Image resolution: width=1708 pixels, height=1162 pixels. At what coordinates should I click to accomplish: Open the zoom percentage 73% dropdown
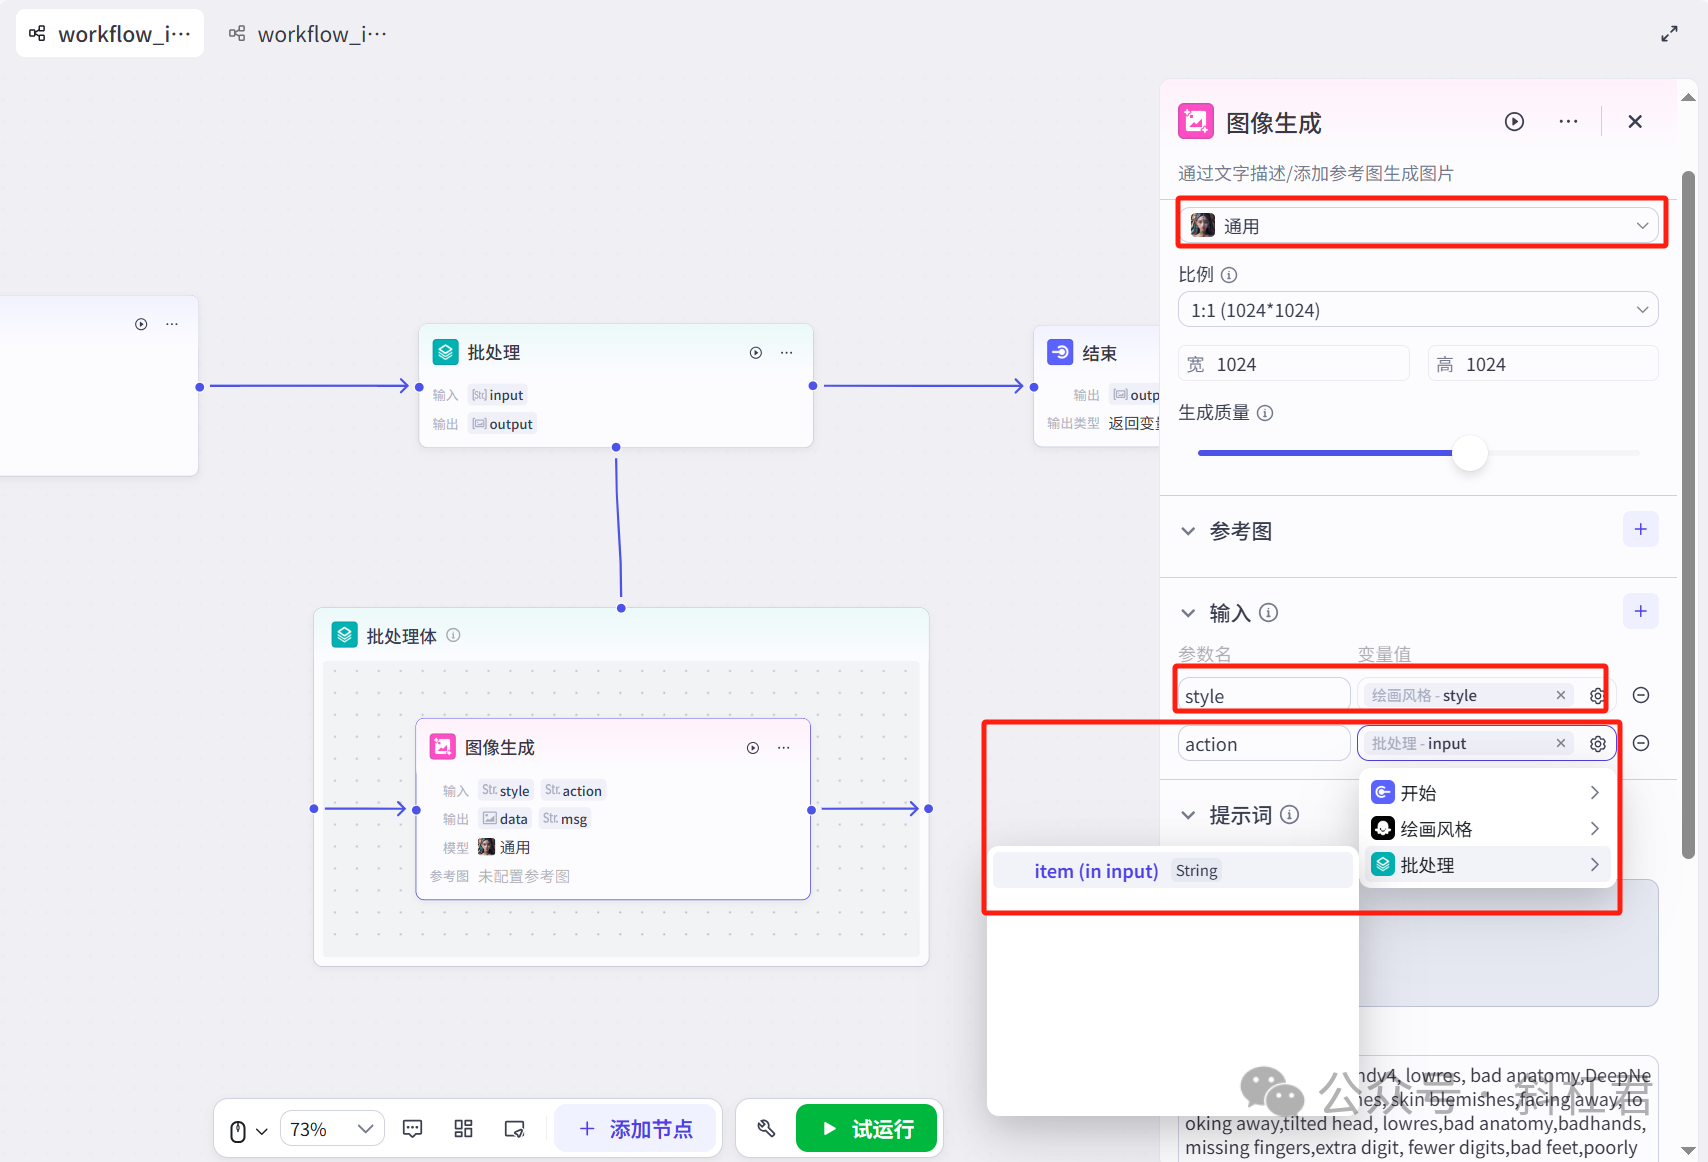click(332, 1128)
